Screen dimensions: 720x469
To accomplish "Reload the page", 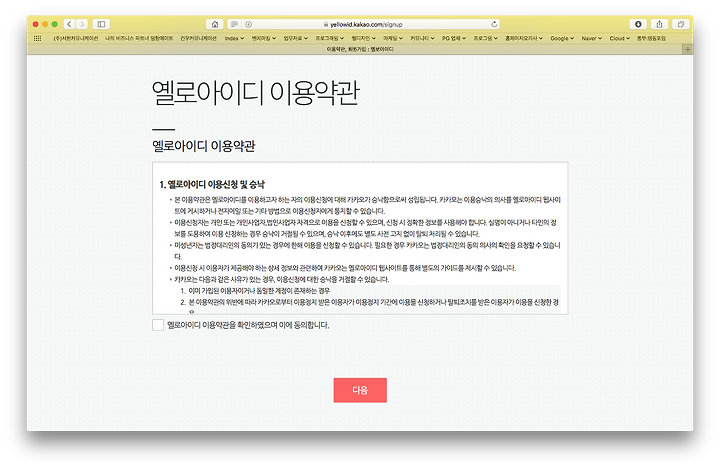I will click(494, 24).
